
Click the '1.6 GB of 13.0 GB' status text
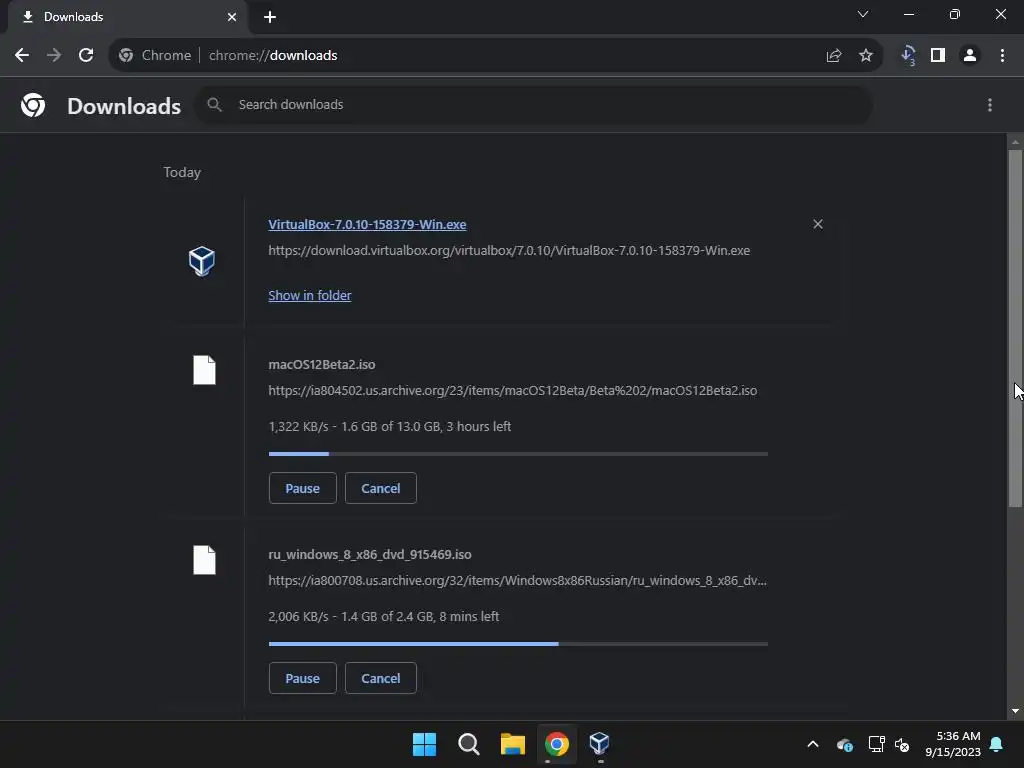[x=391, y=426]
